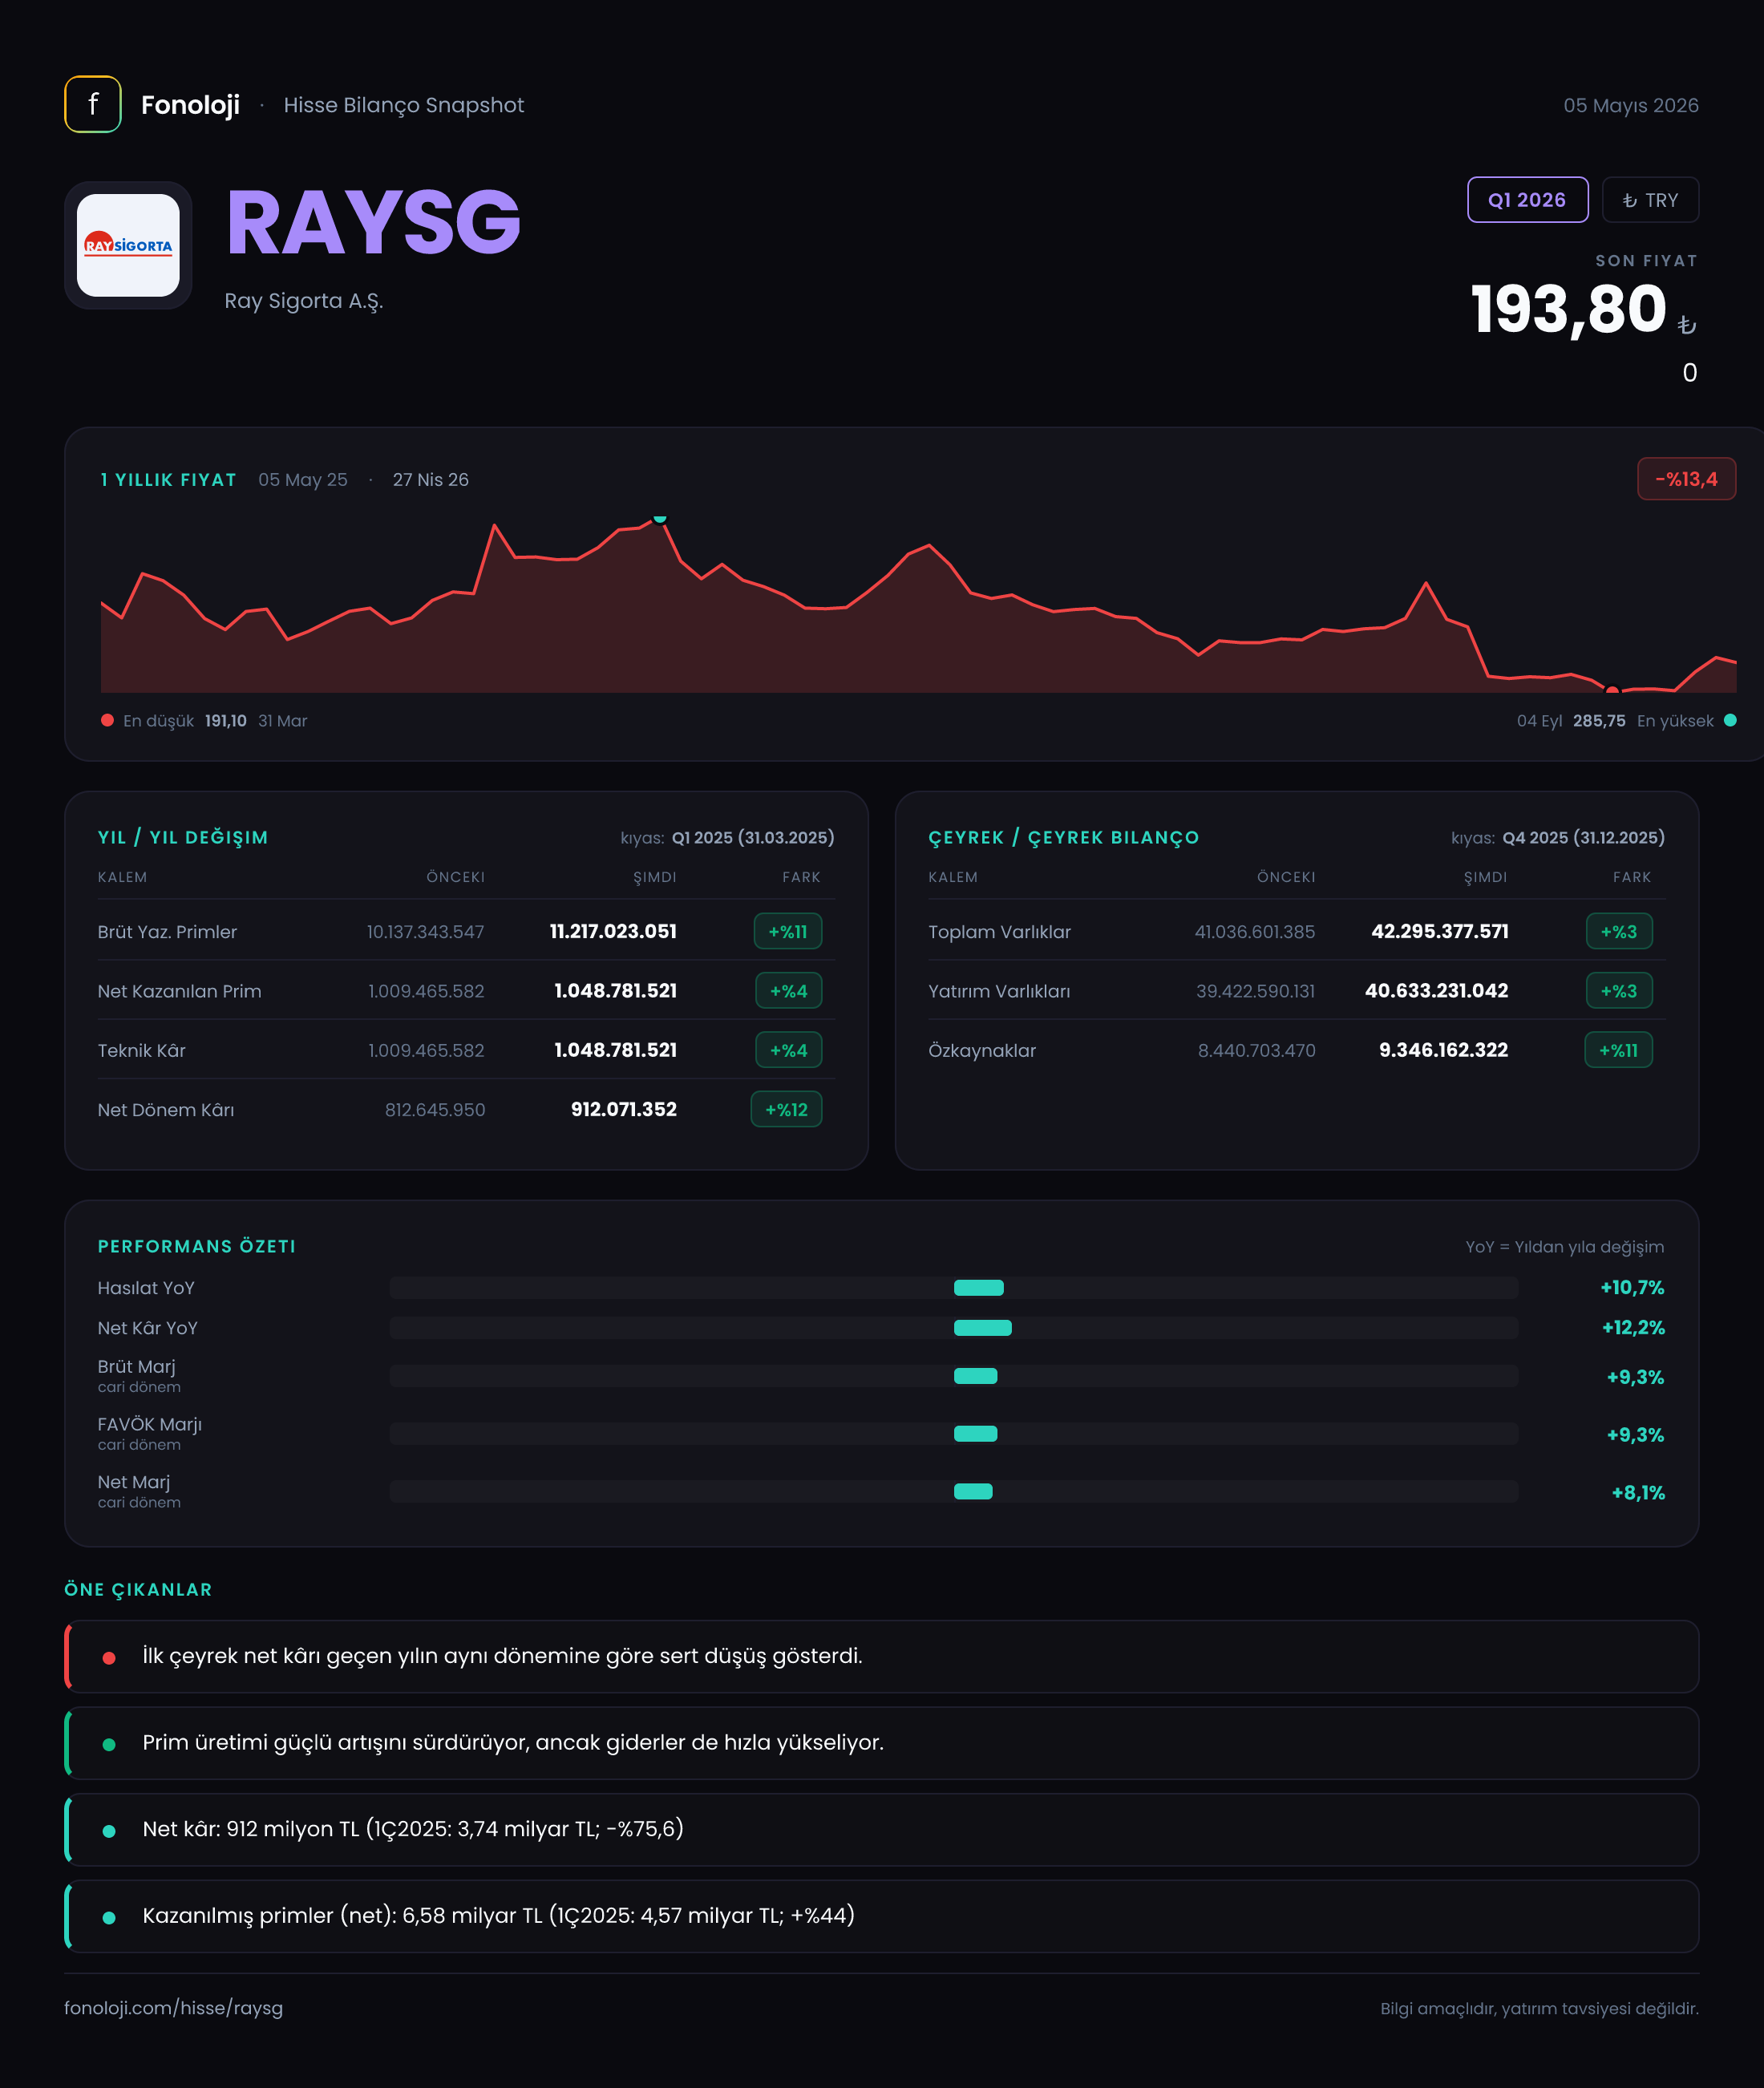The image size is (1764, 2088).
Task: Click the value 42.295.377.571
Action: (x=1440, y=931)
